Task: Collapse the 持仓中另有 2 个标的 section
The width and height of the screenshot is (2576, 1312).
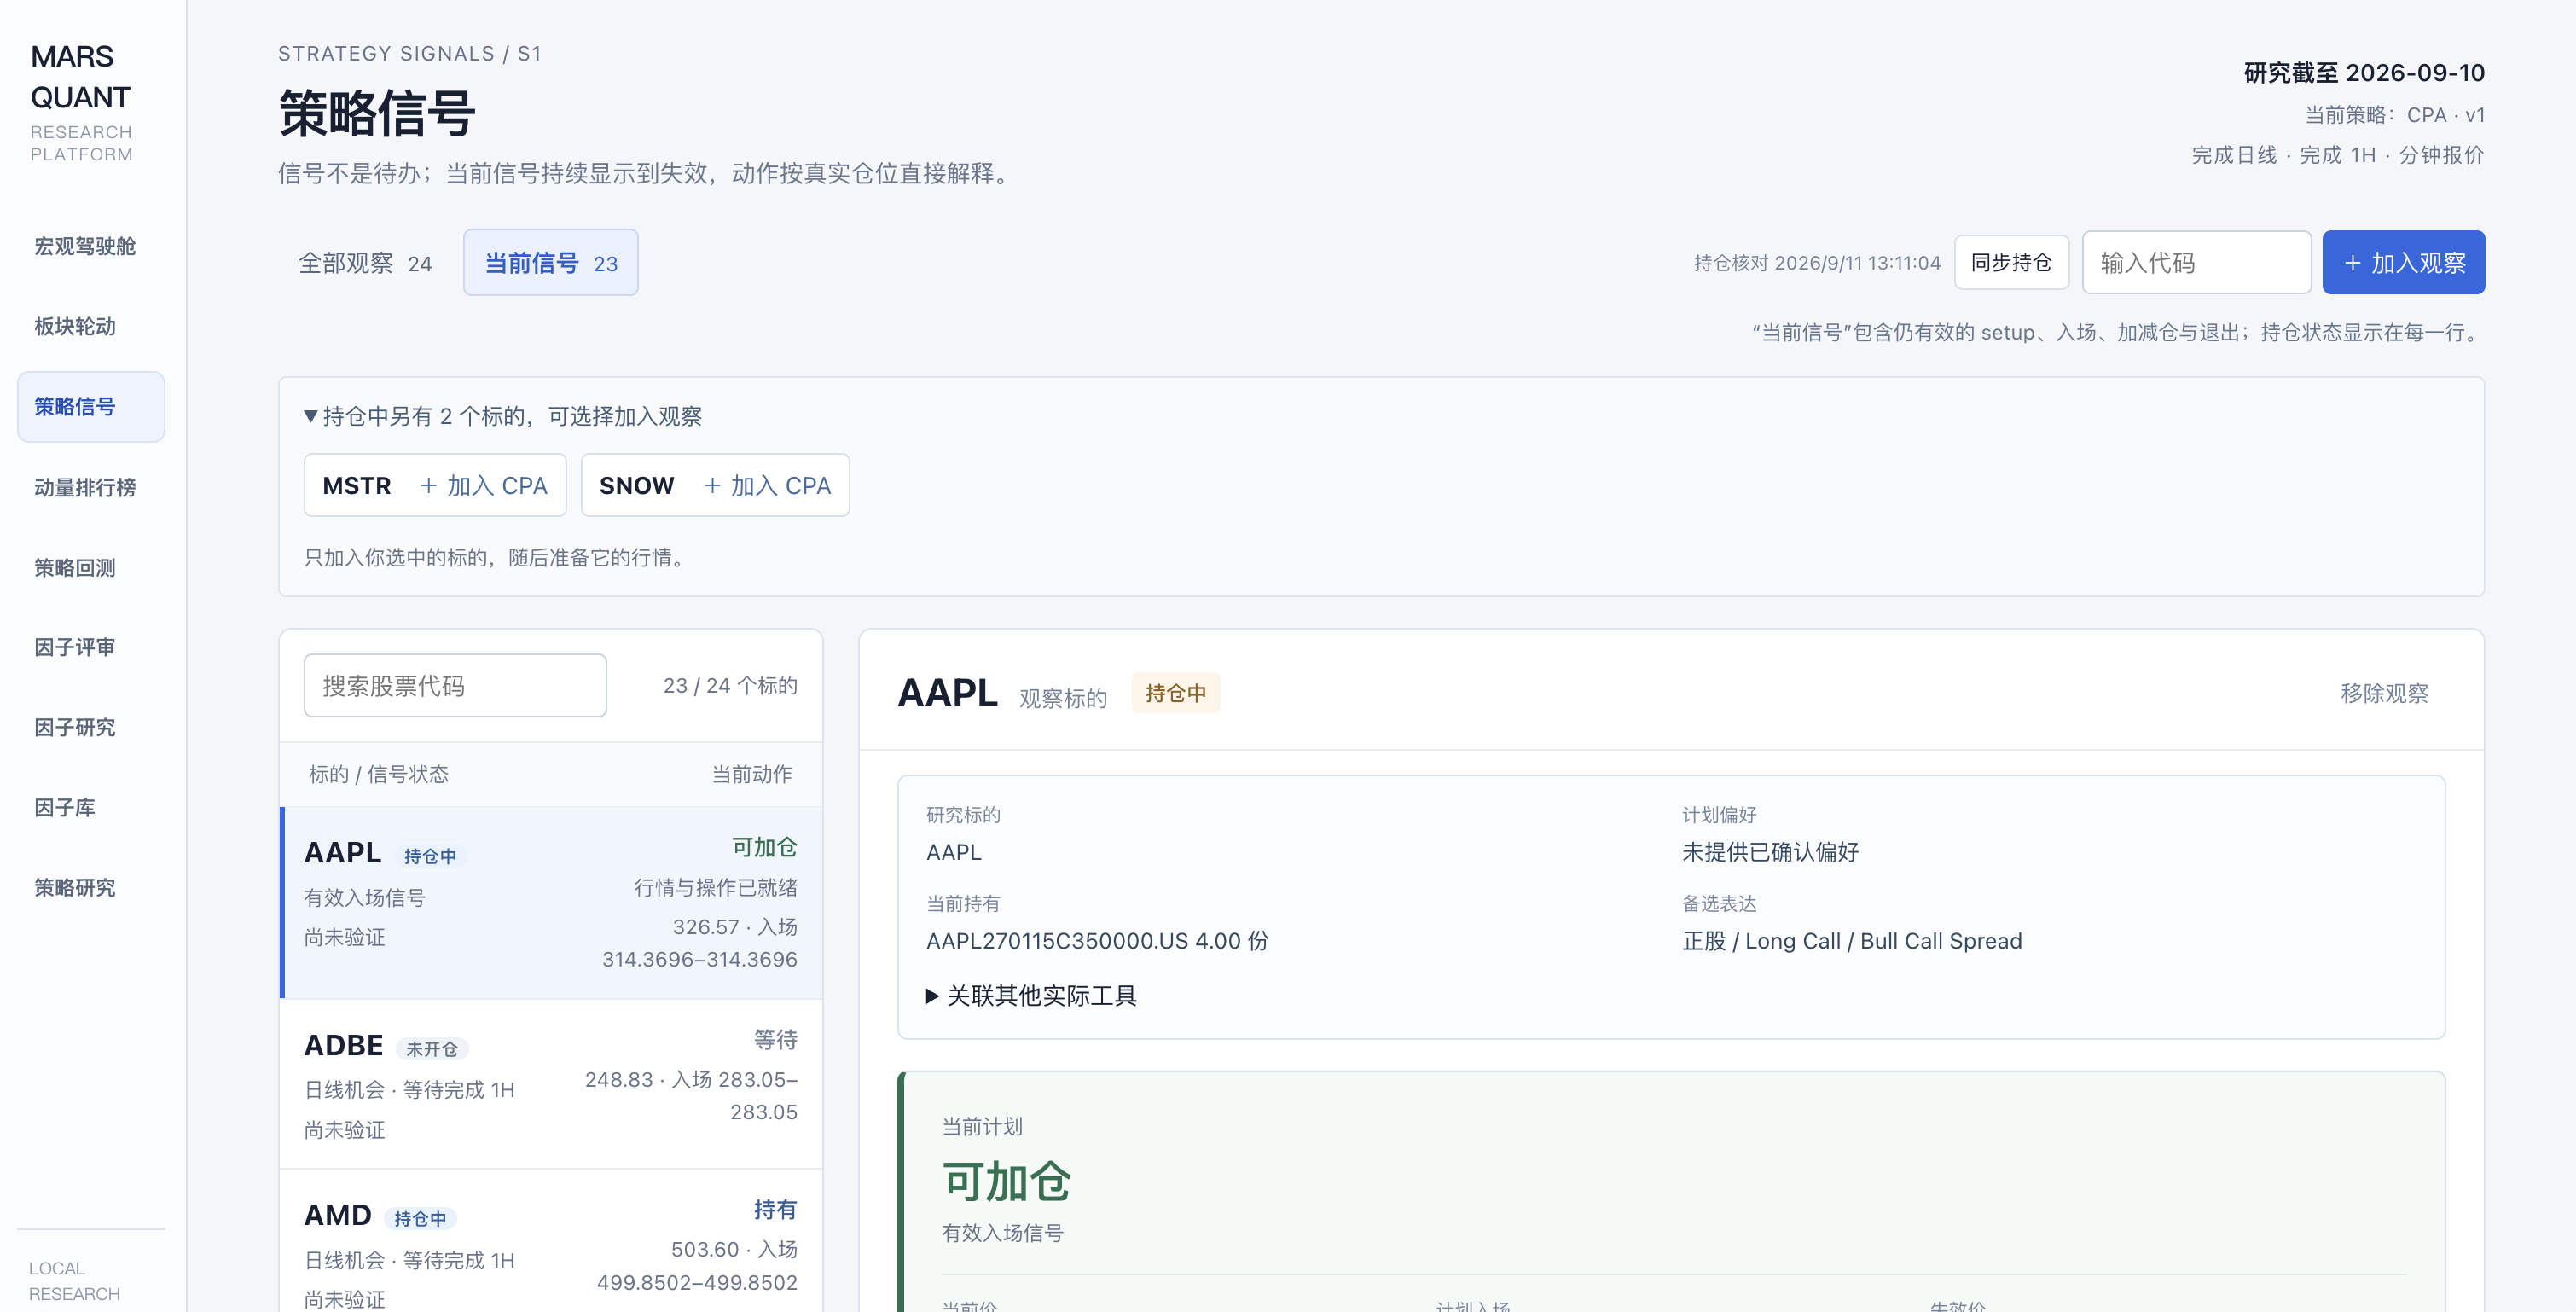Action: [503, 416]
